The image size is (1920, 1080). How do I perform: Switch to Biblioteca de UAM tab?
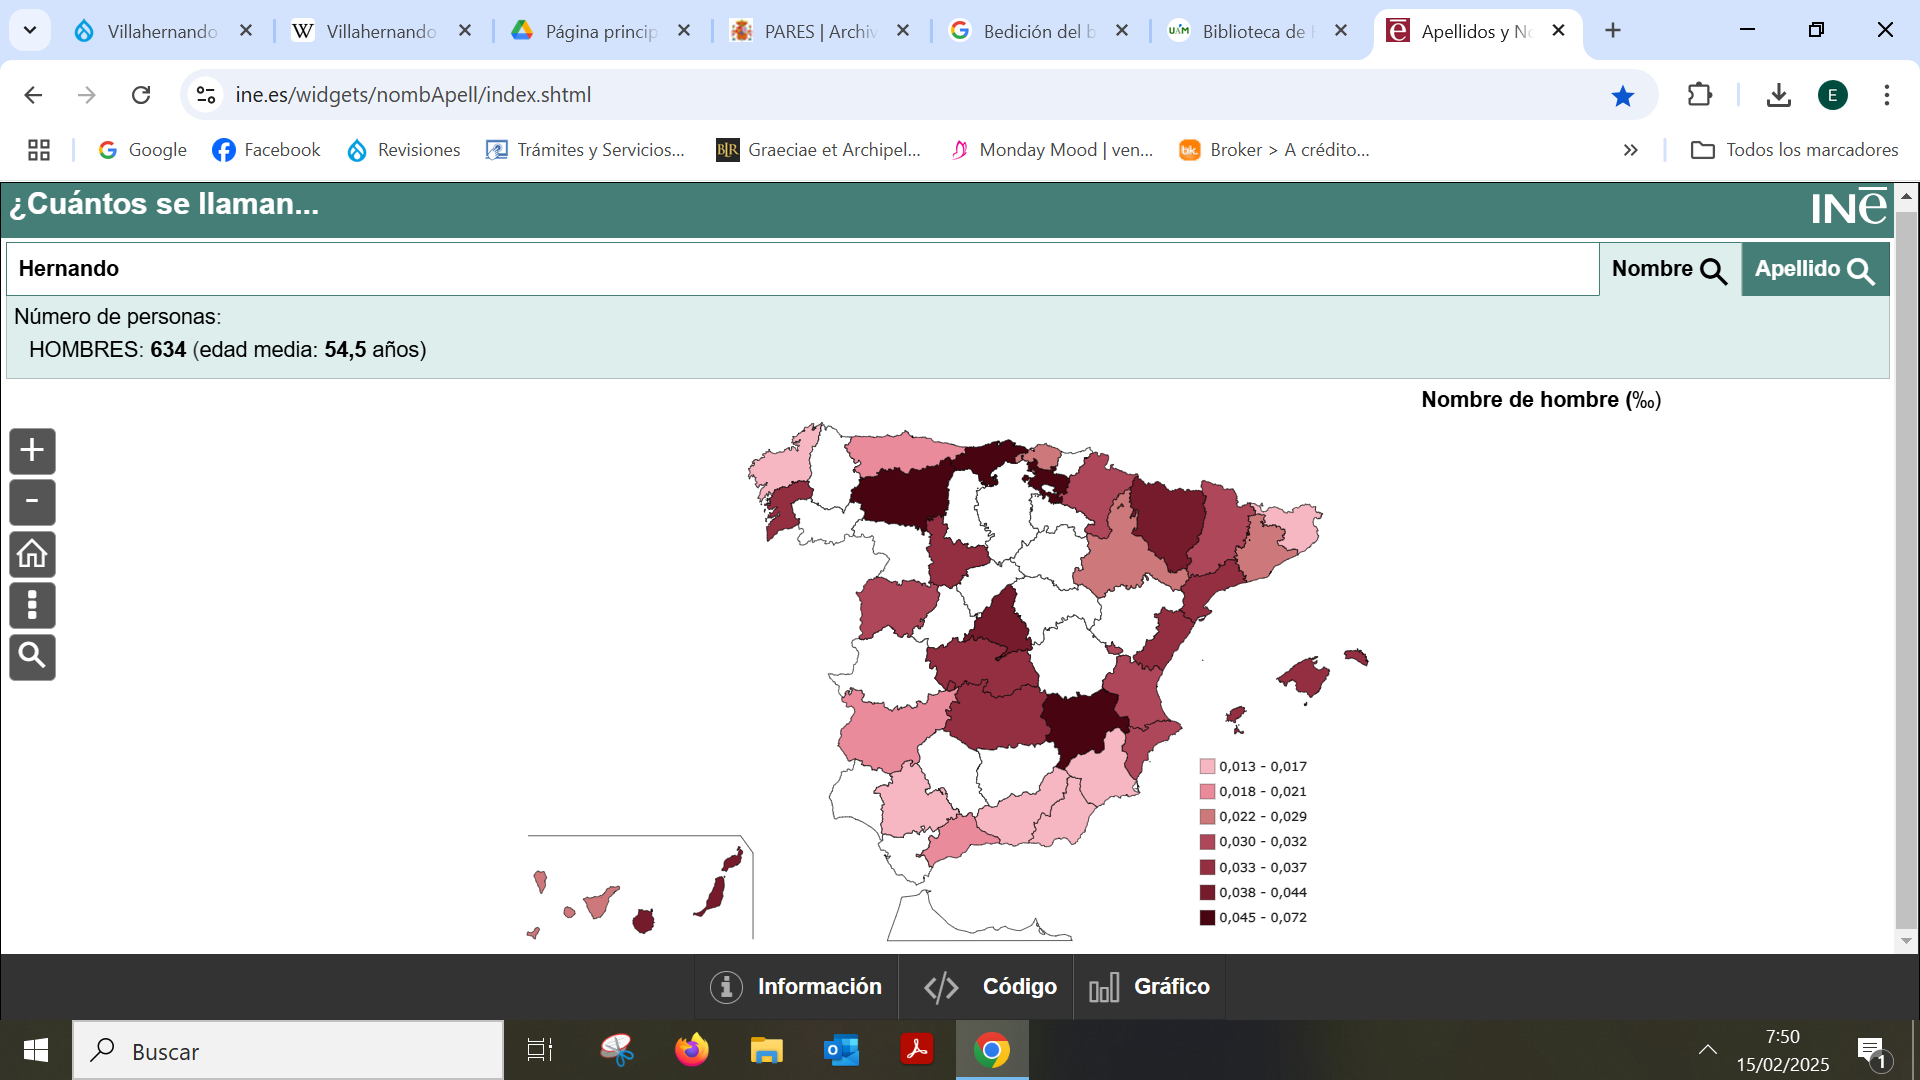[1257, 31]
